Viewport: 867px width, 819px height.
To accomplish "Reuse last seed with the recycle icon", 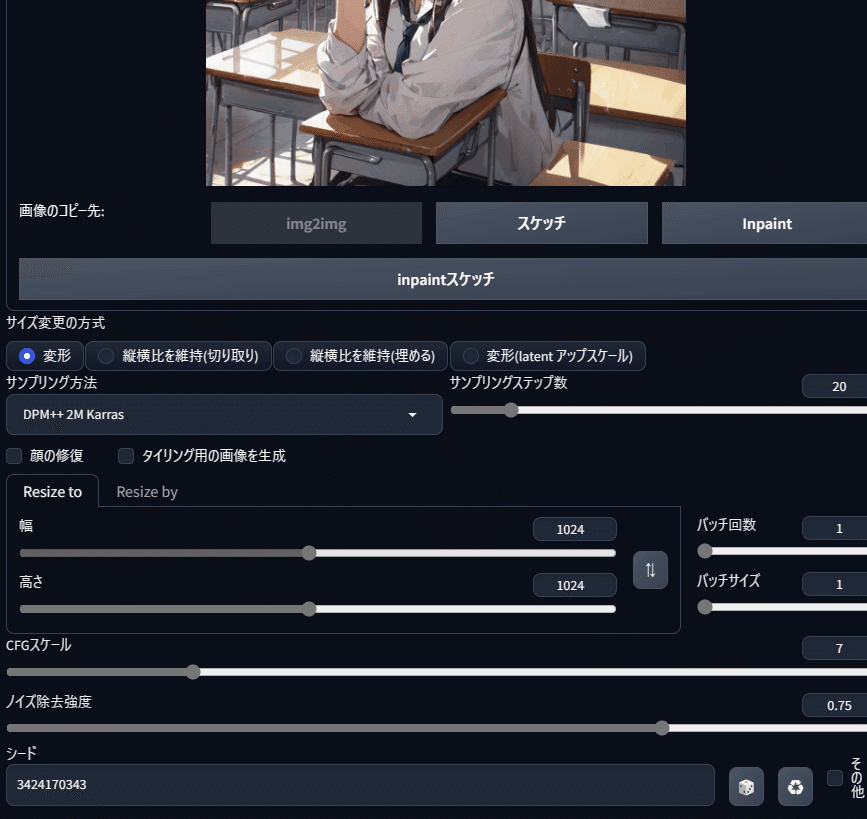I will (x=795, y=786).
